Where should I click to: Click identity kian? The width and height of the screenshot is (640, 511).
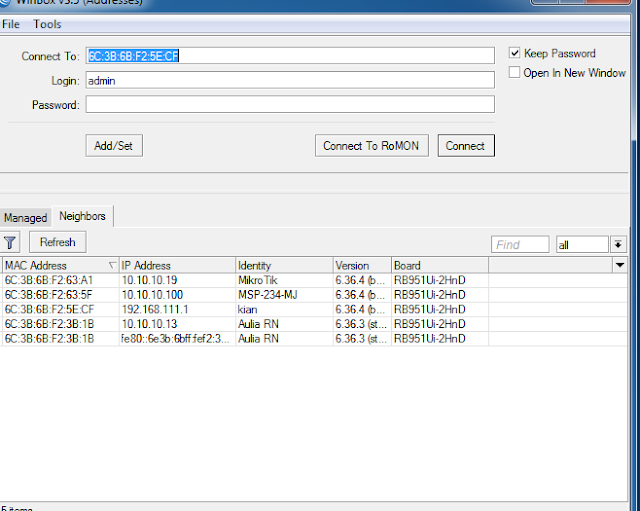(x=248, y=309)
